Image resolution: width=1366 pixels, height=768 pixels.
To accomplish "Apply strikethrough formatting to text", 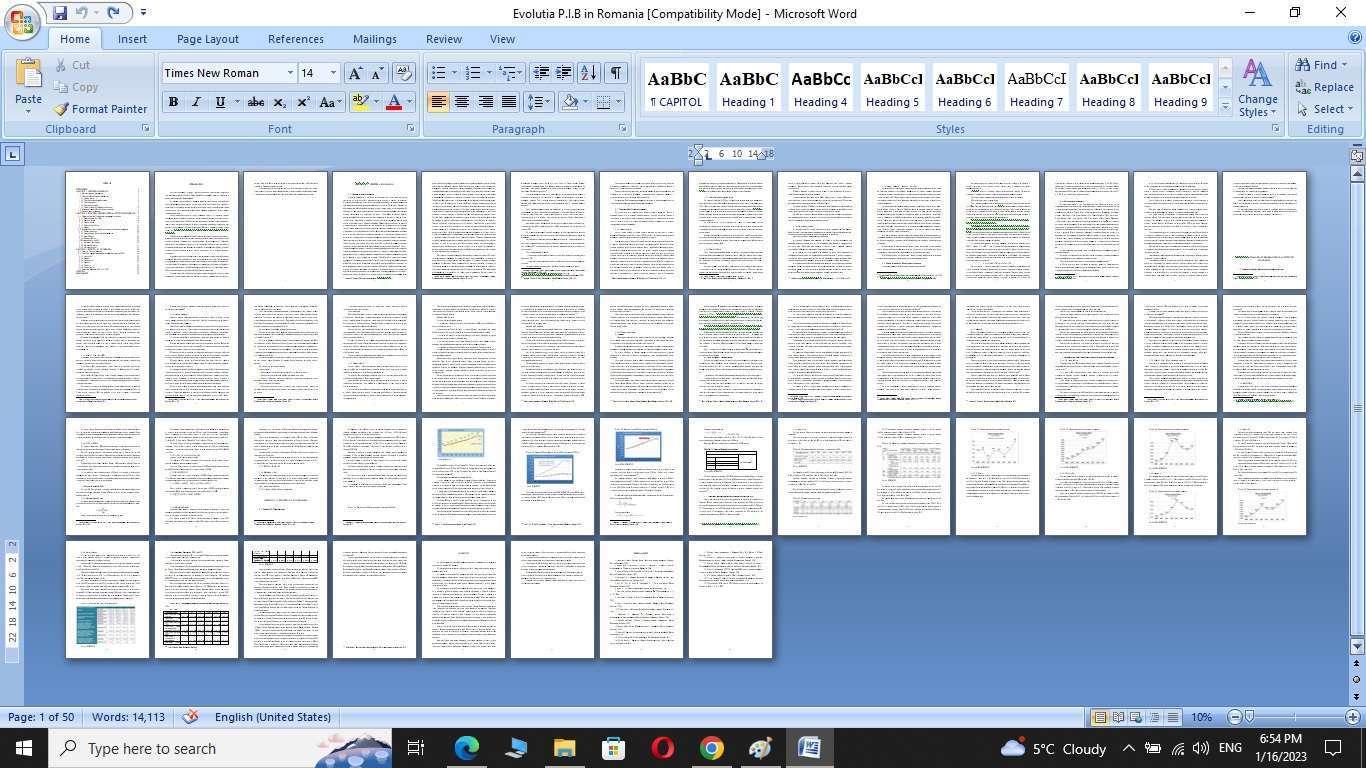I will [x=255, y=102].
